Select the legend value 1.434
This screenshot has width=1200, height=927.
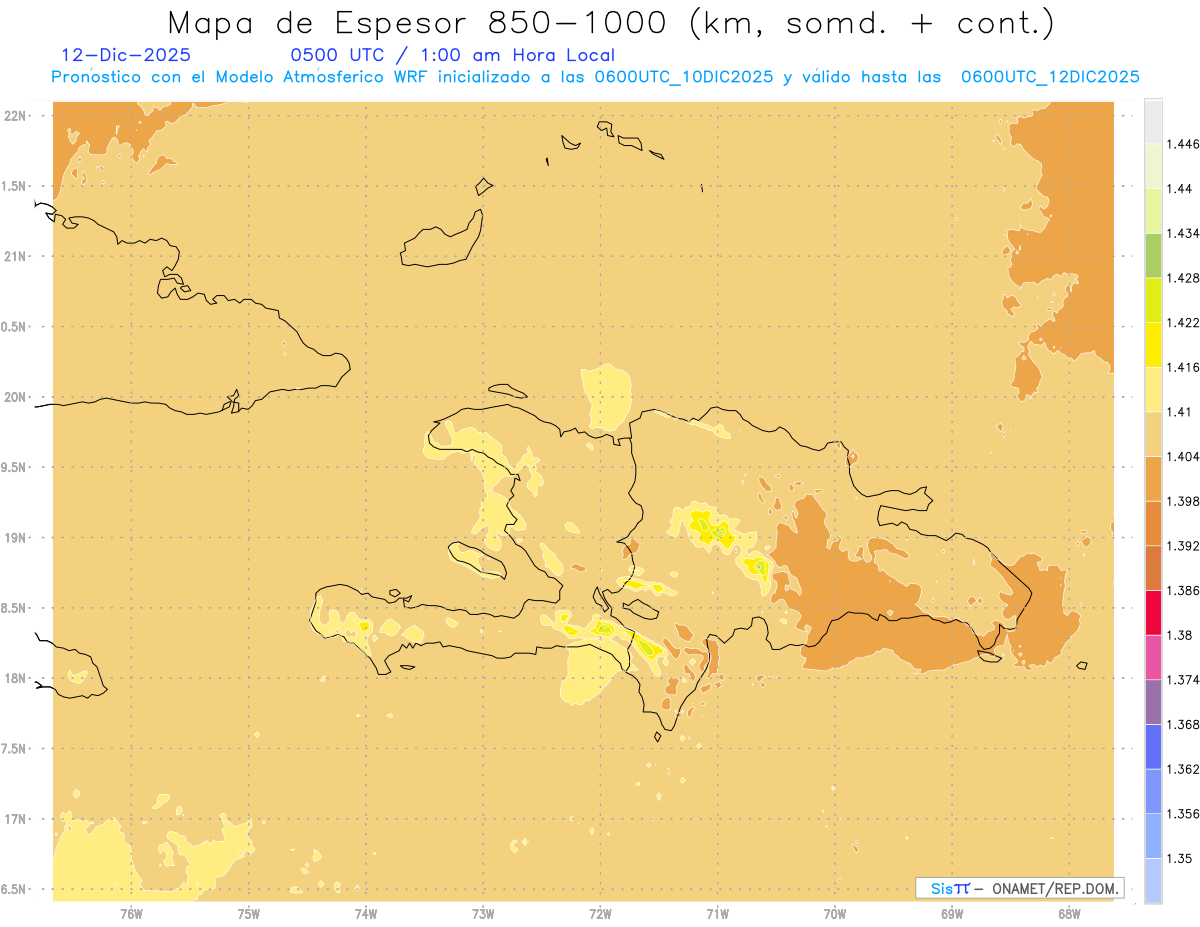tap(1184, 233)
